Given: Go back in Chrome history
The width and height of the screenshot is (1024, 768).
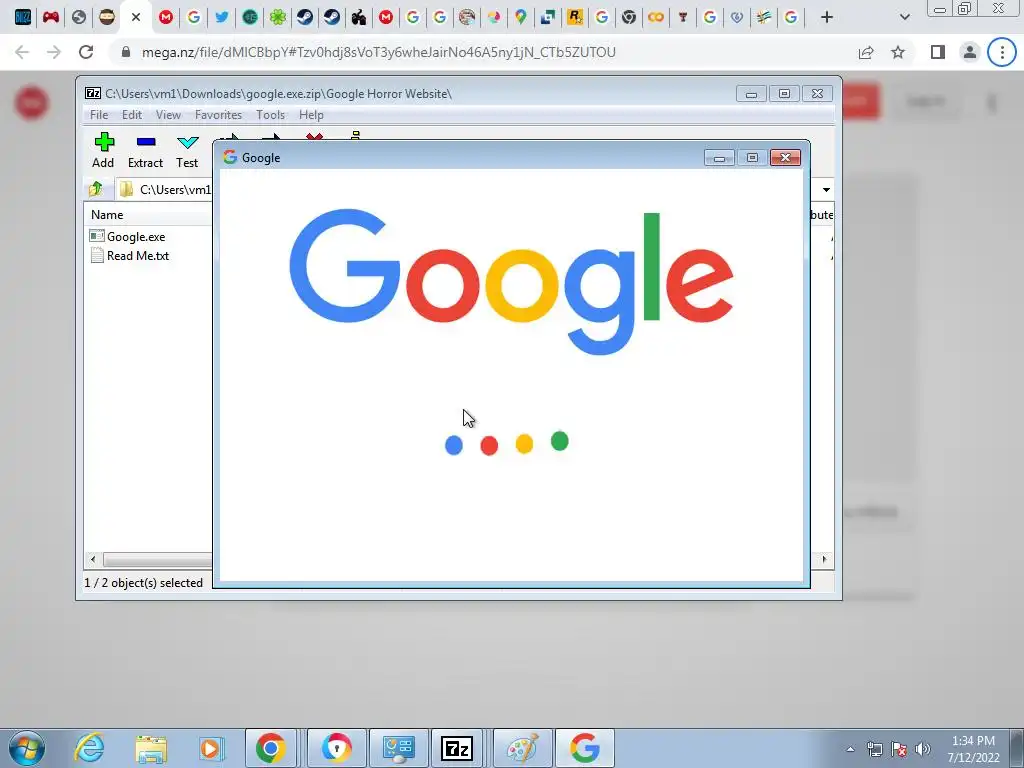Looking at the screenshot, I should click(x=22, y=52).
